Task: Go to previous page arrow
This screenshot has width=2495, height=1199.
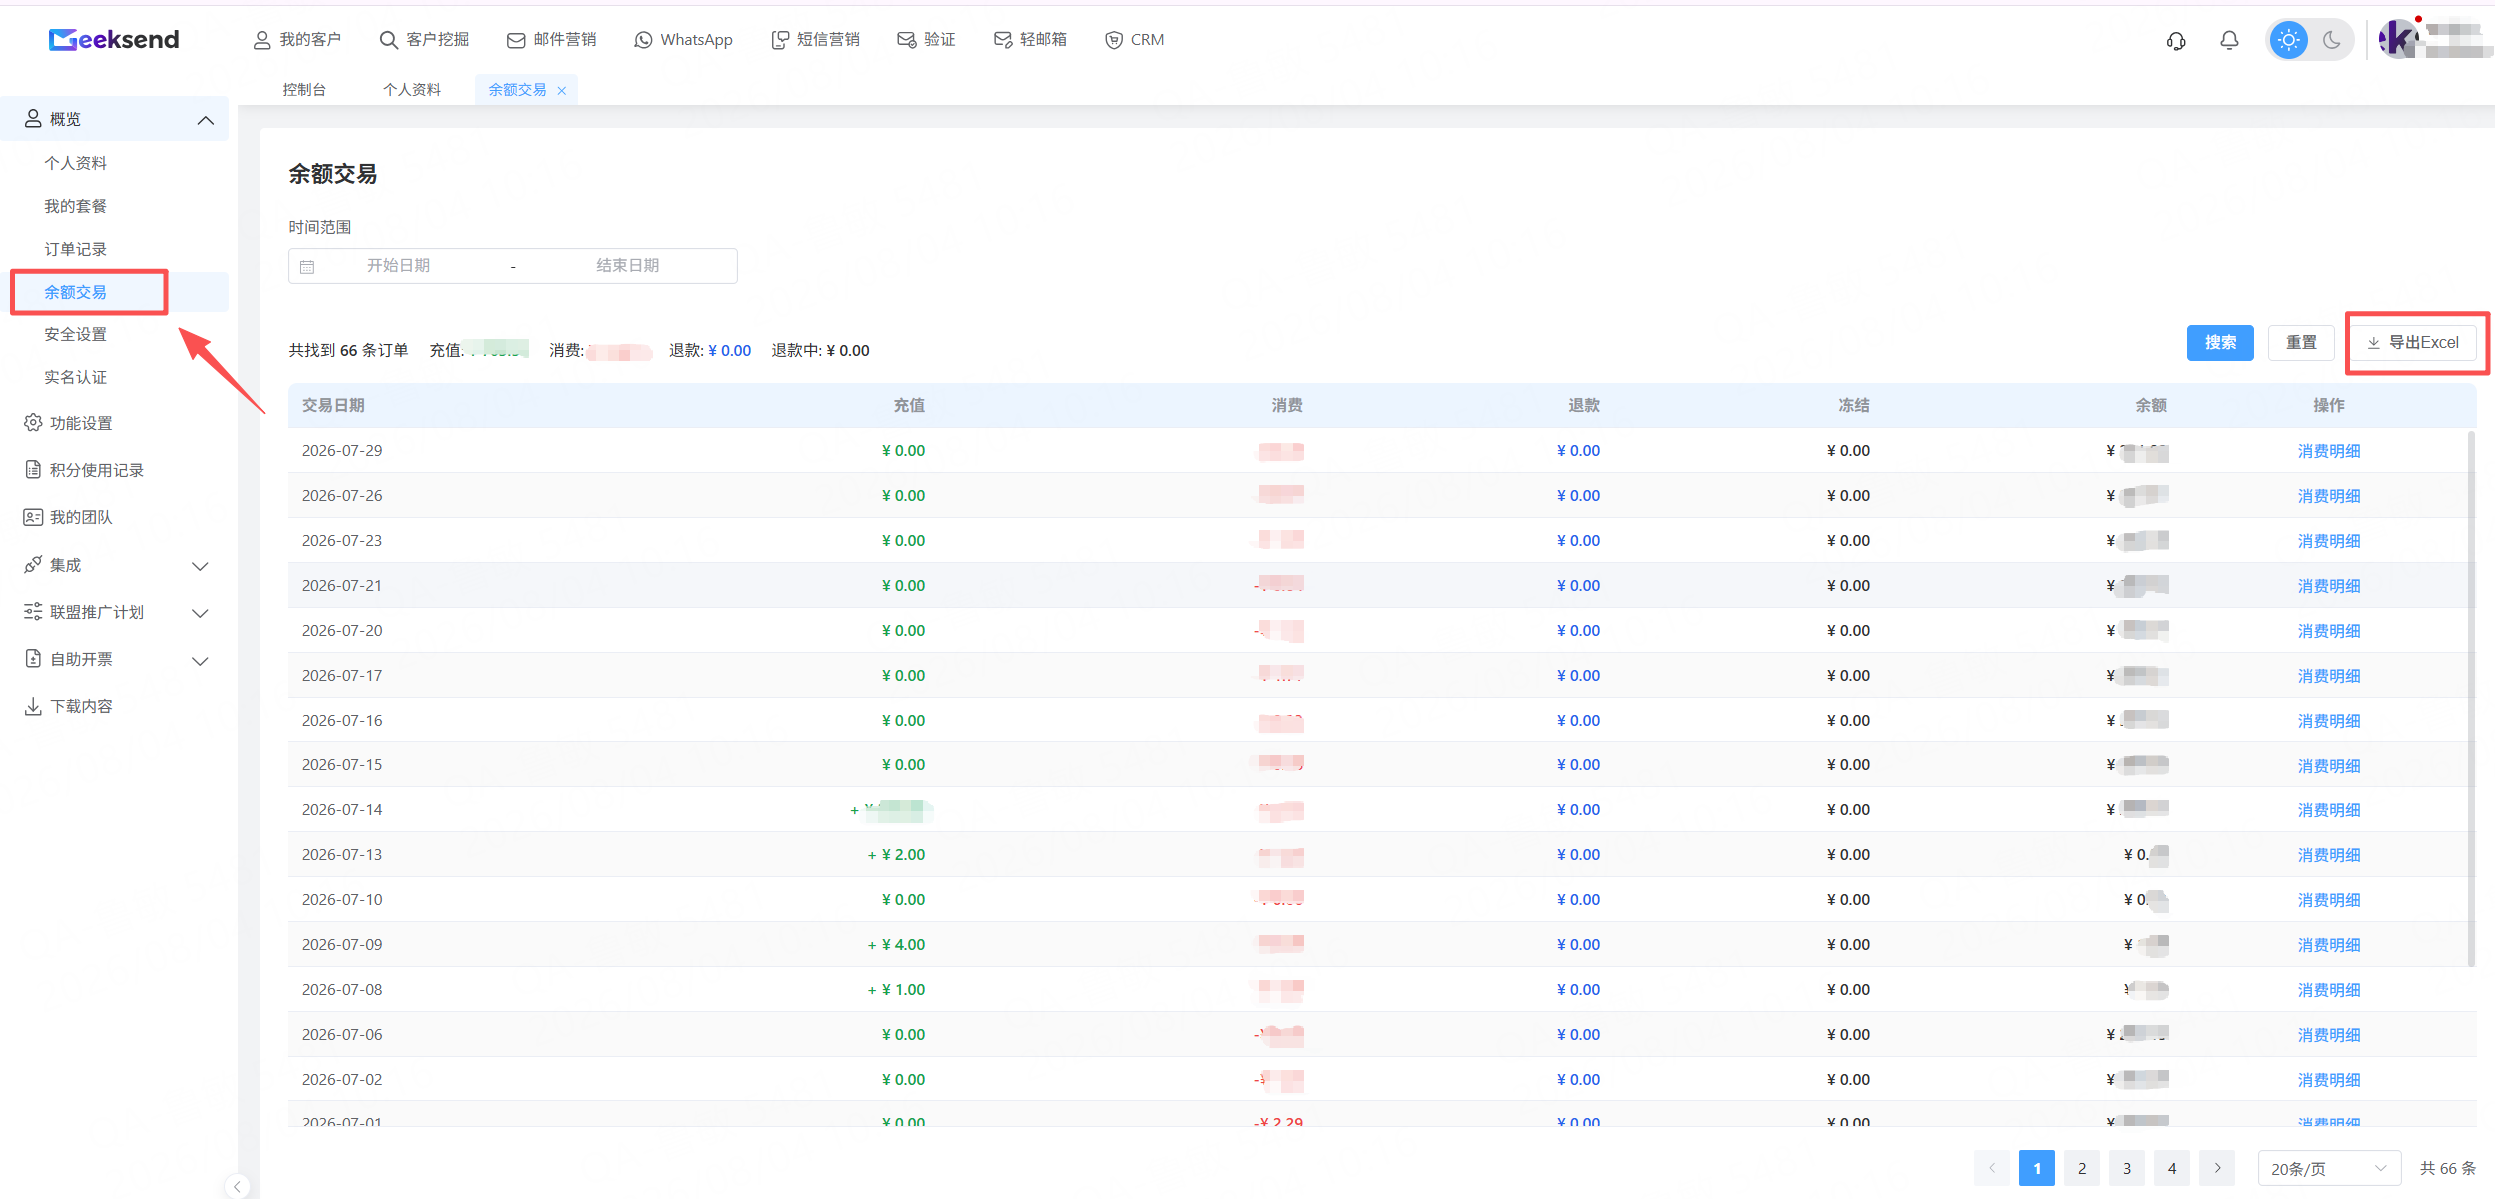Action: pos(1992,1168)
